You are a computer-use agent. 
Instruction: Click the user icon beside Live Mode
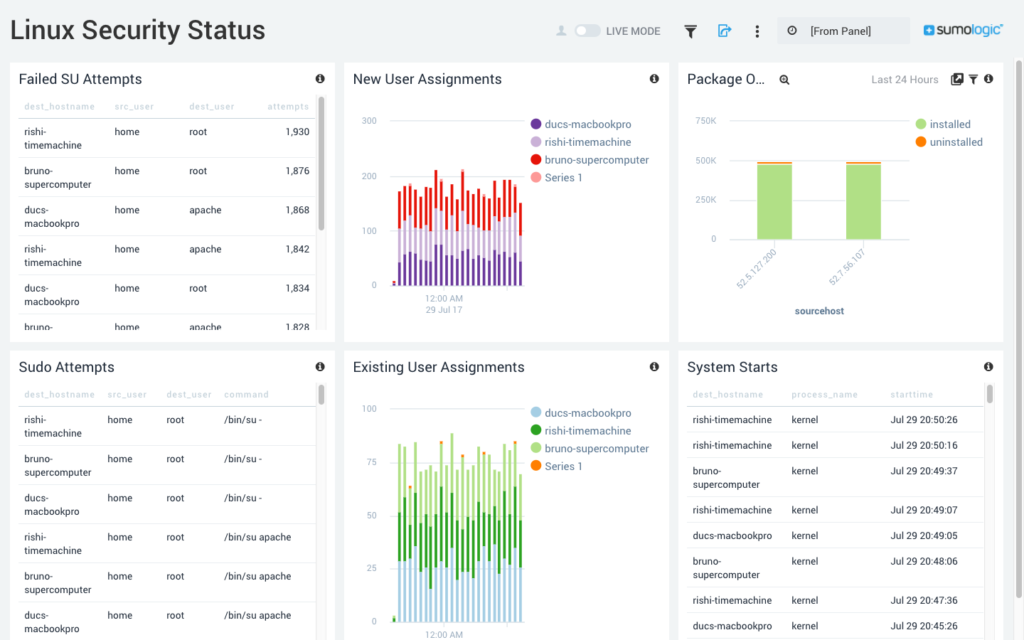tap(561, 31)
